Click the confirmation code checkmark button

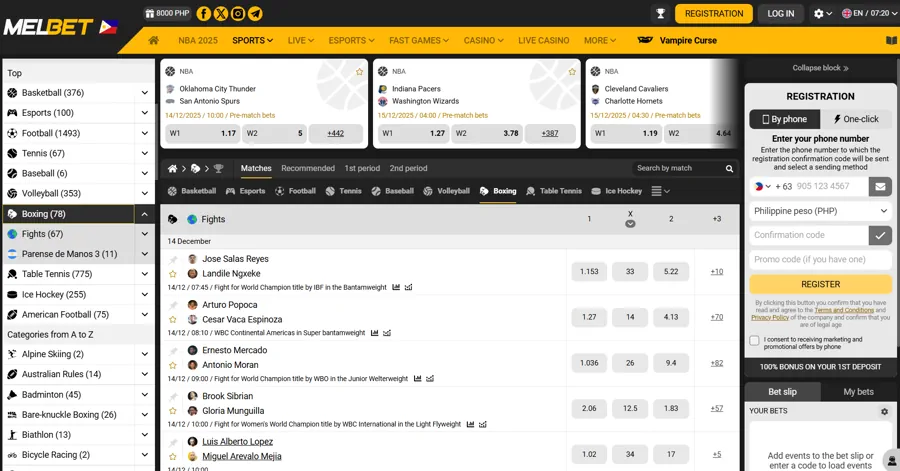point(880,235)
